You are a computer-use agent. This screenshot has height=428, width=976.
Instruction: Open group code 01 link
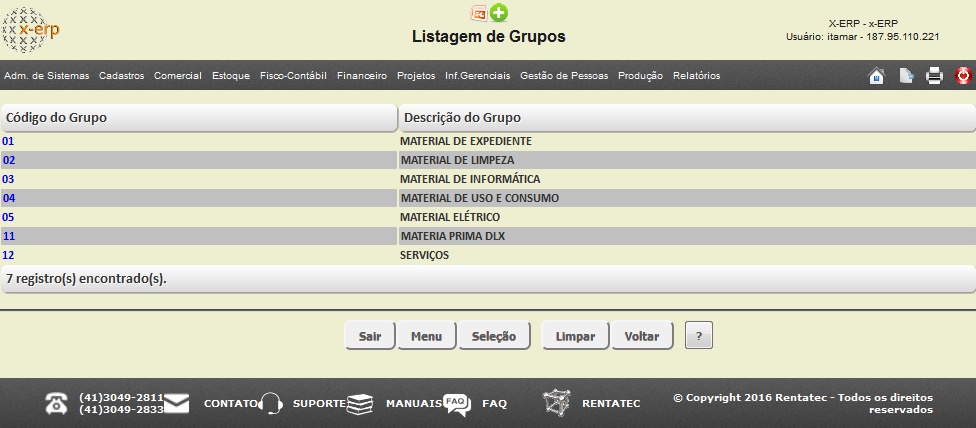[8, 141]
